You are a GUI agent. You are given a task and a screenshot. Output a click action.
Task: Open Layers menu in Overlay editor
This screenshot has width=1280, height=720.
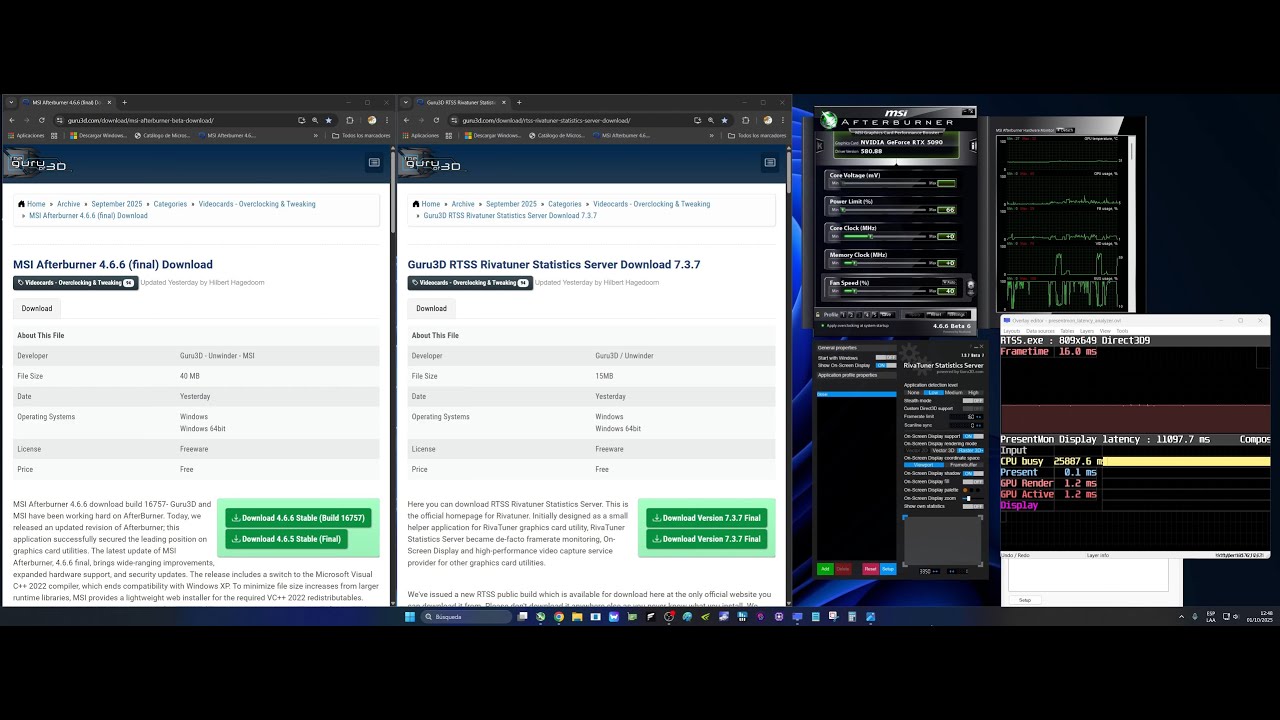pos(1088,331)
